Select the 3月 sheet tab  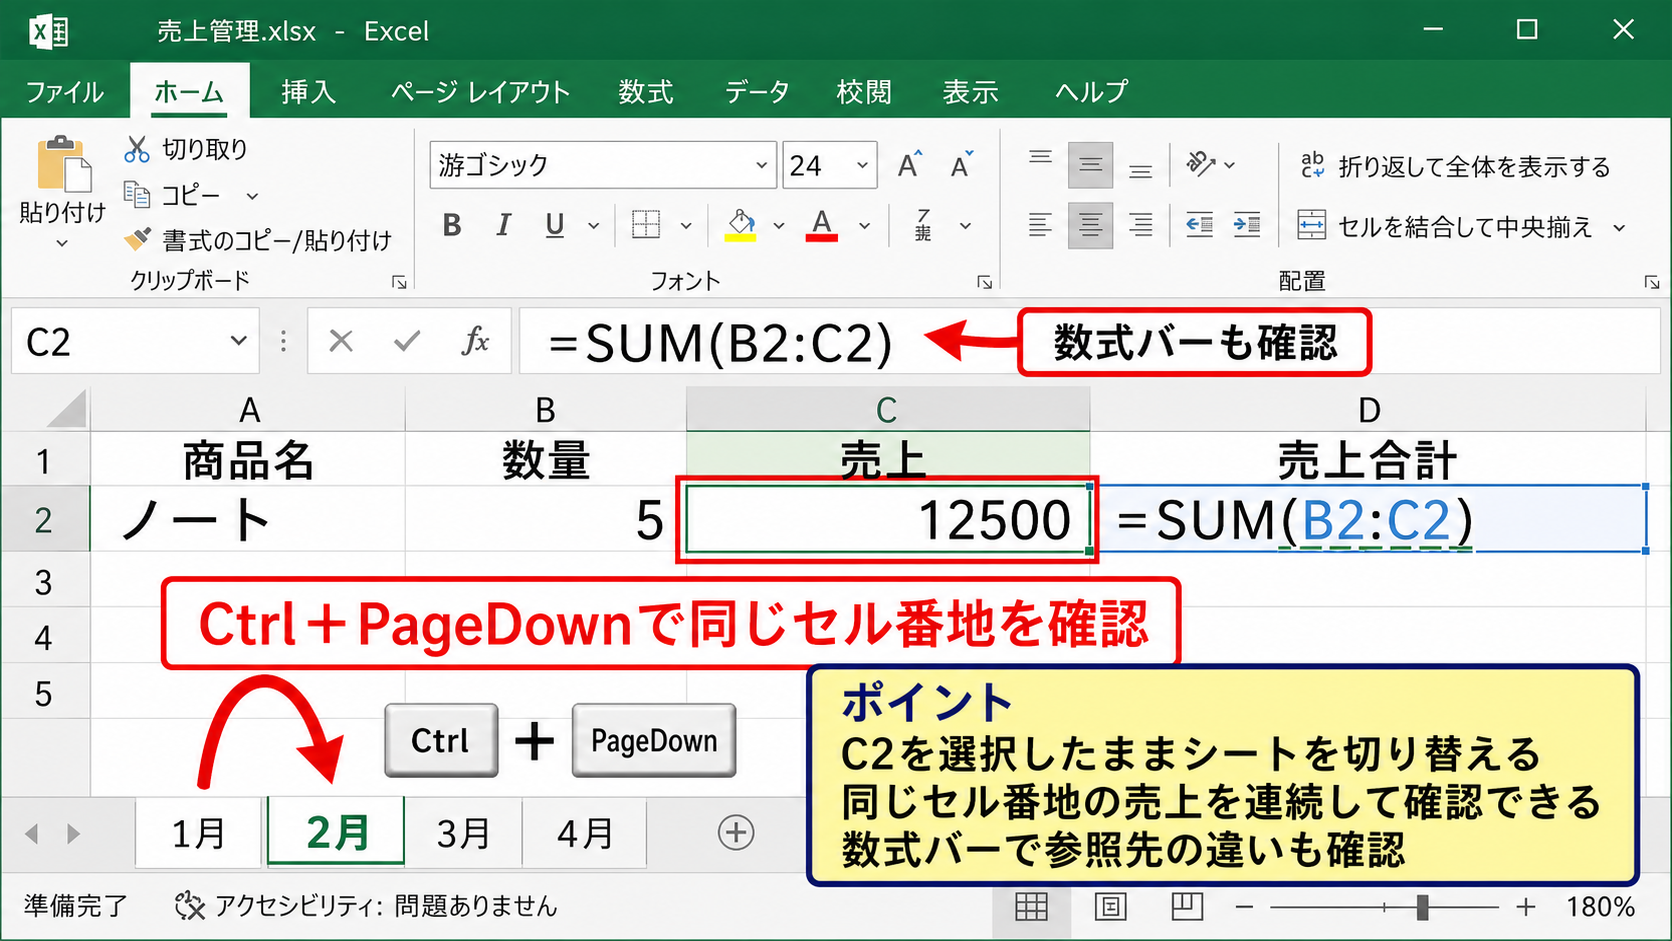click(x=463, y=833)
